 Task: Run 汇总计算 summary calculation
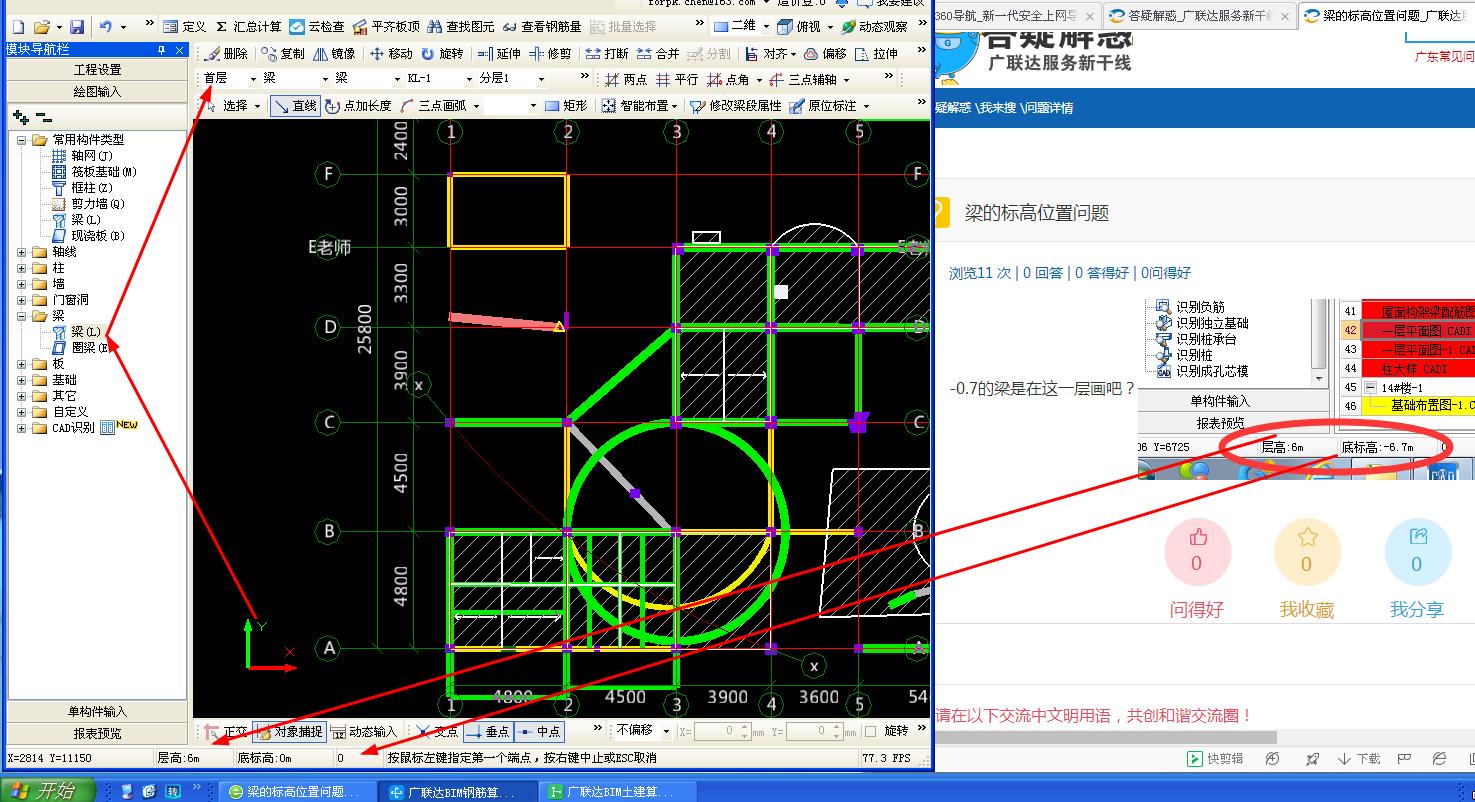click(x=249, y=27)
